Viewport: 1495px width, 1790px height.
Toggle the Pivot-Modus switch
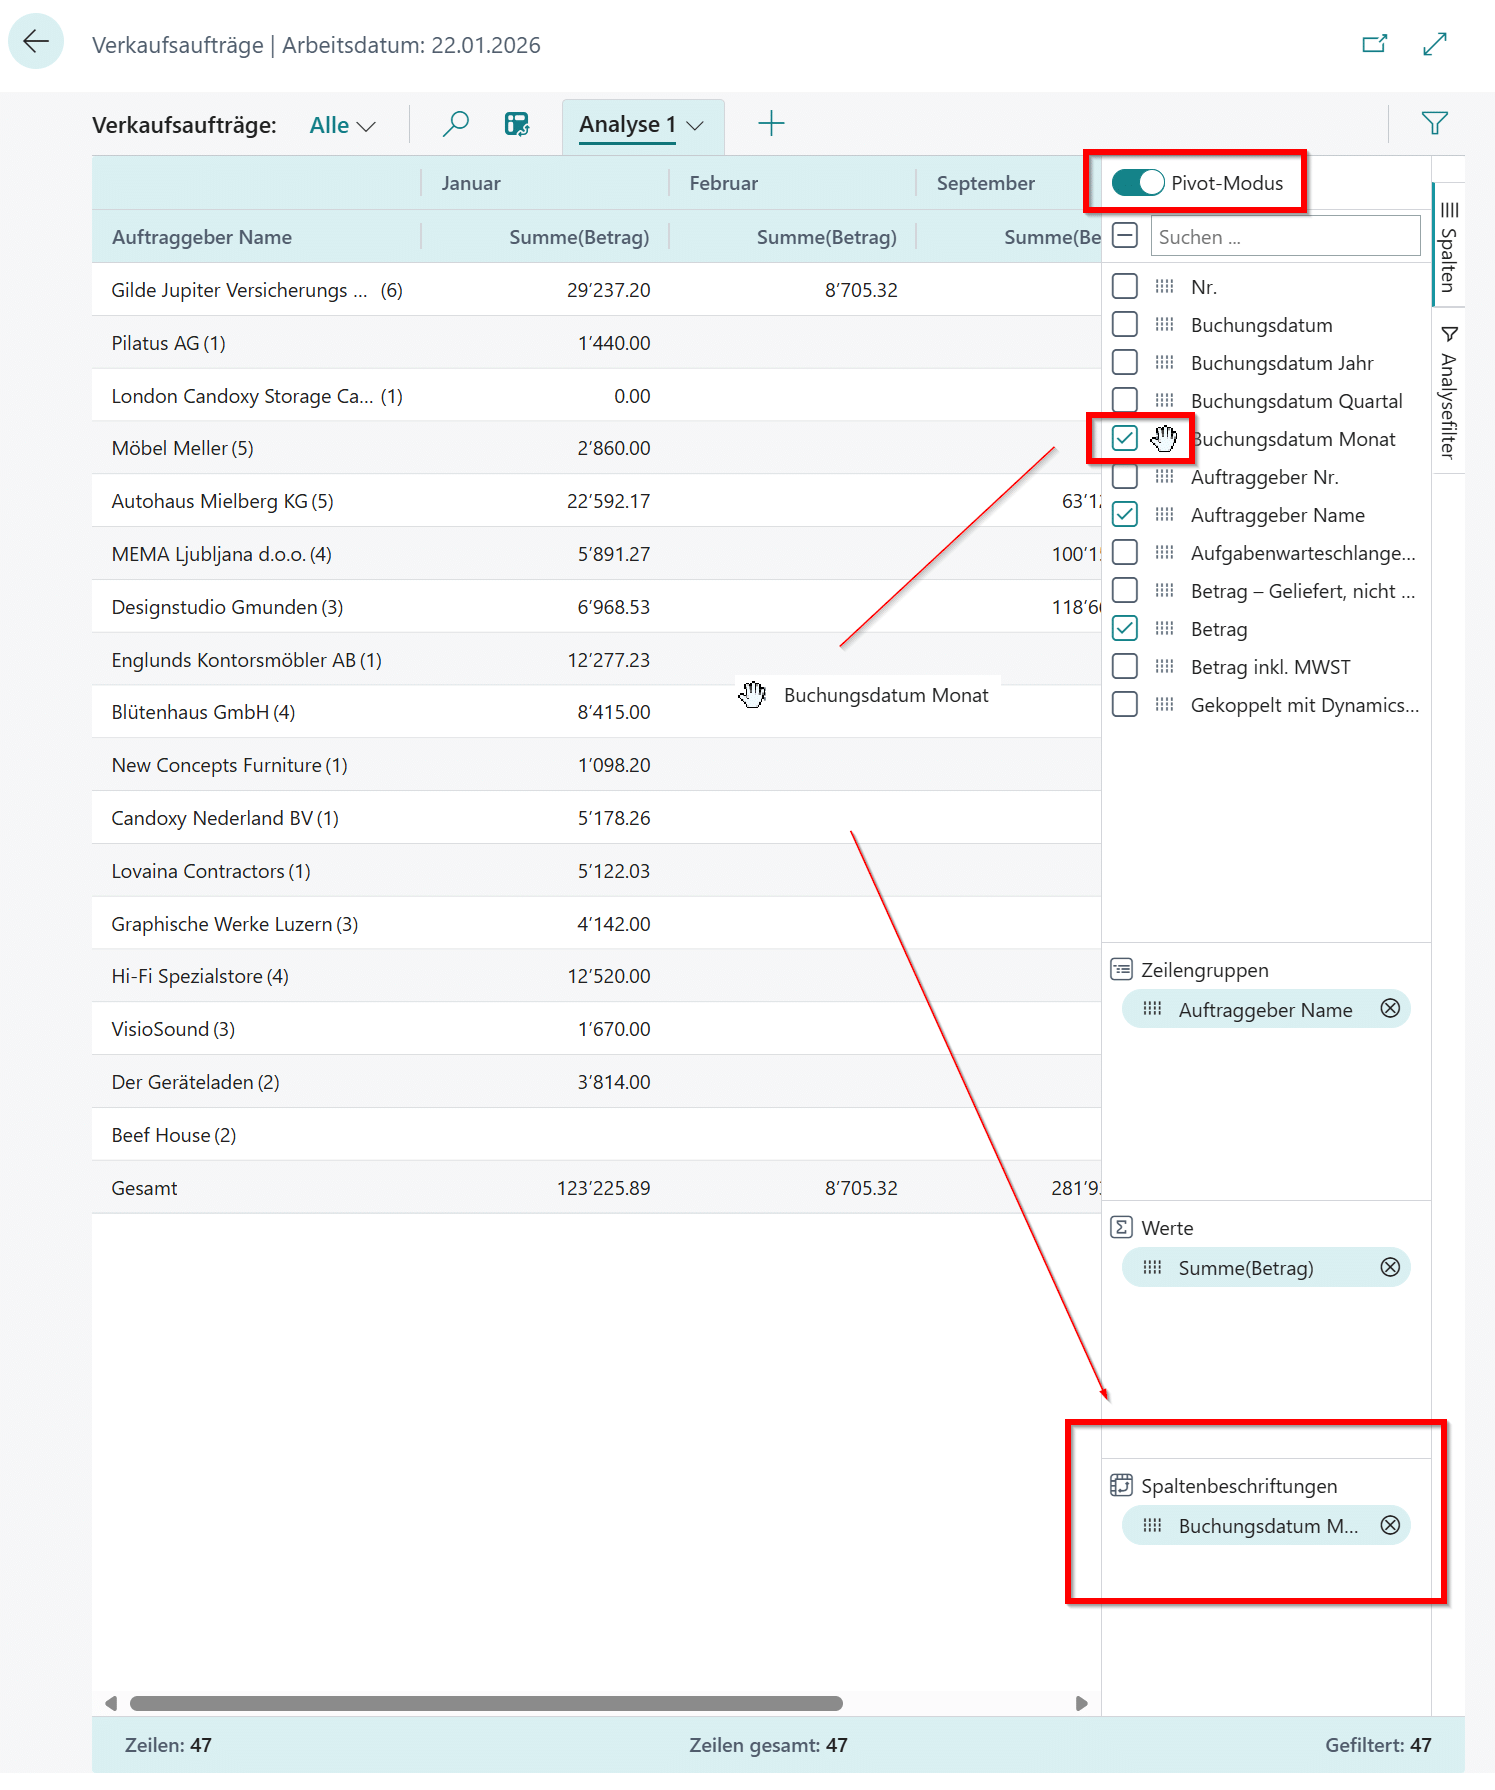pos(1137,183)
